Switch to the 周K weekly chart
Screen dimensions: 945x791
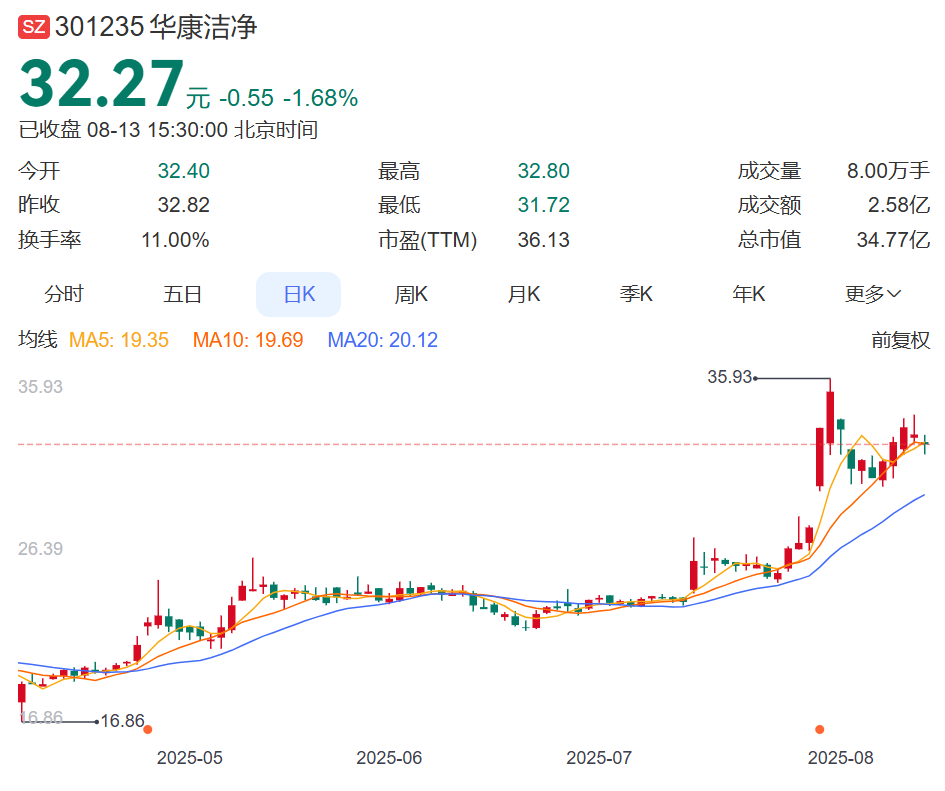[x=411, y=294]
